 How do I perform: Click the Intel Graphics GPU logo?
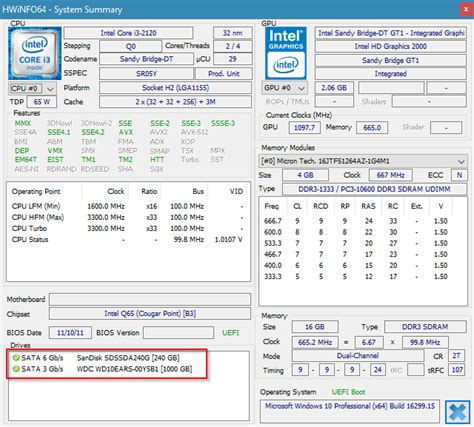point(286,53)
